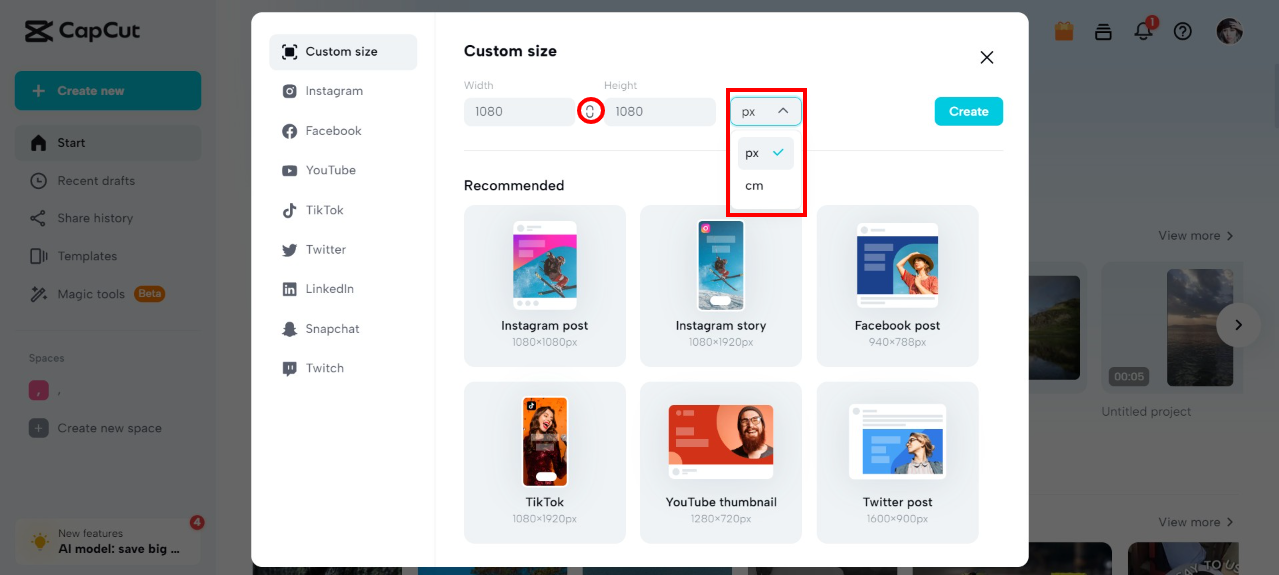1279x575 pixels.
Task: Open Recent drafts
Action: click(108, 181)
